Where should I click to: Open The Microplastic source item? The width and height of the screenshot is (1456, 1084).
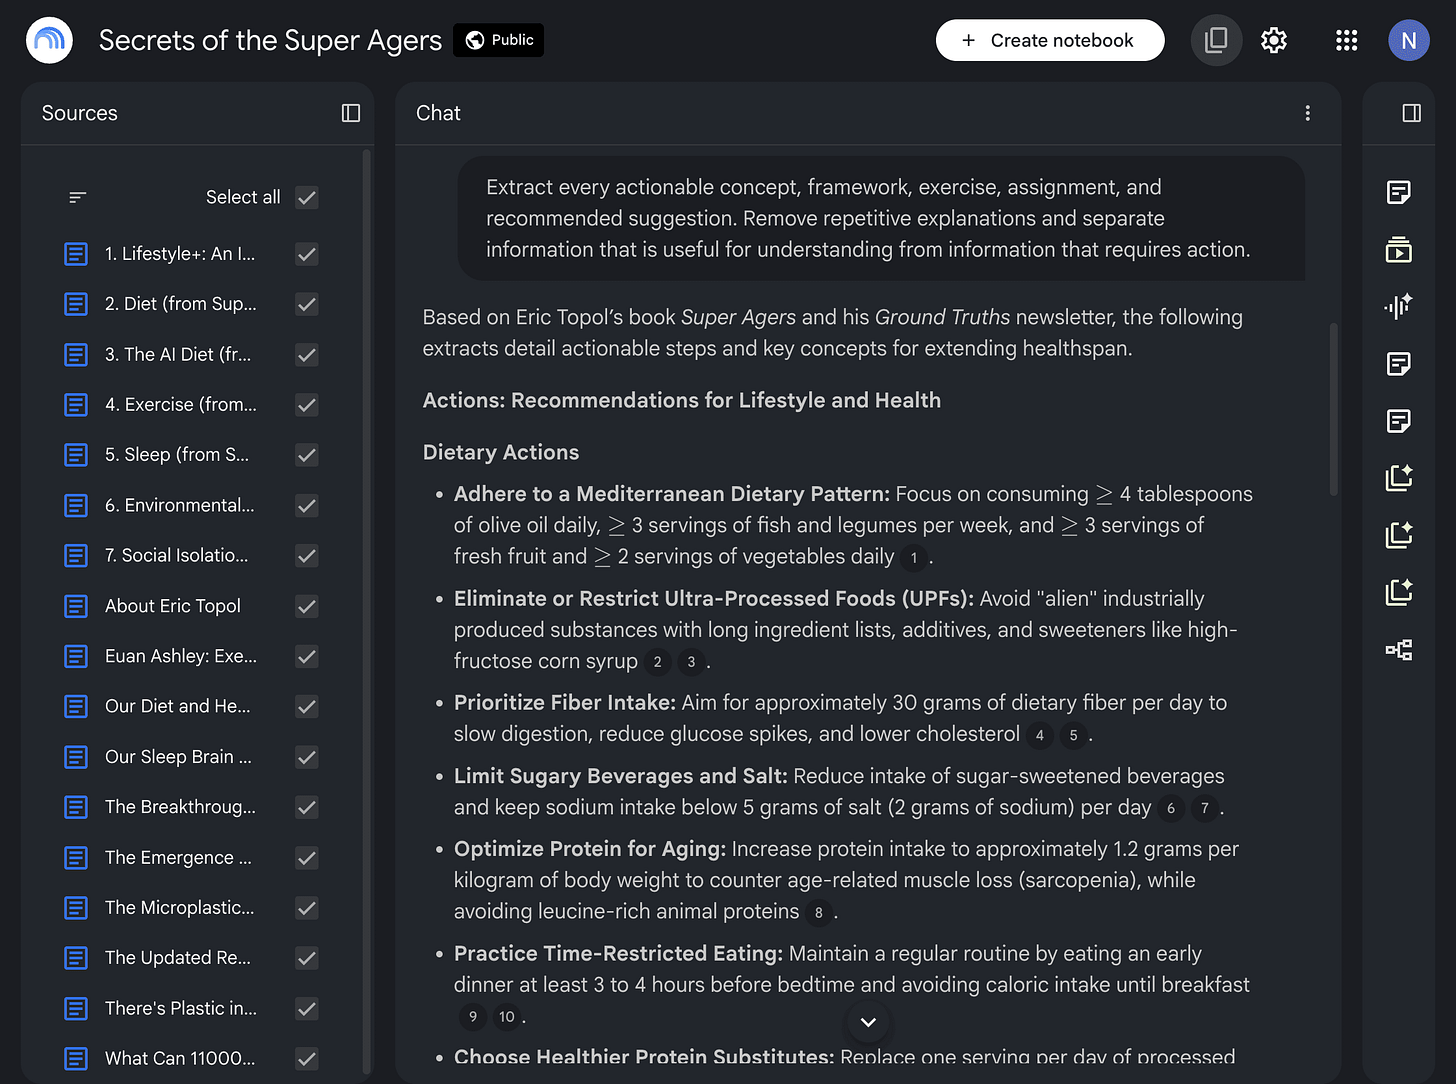(180, 907)
